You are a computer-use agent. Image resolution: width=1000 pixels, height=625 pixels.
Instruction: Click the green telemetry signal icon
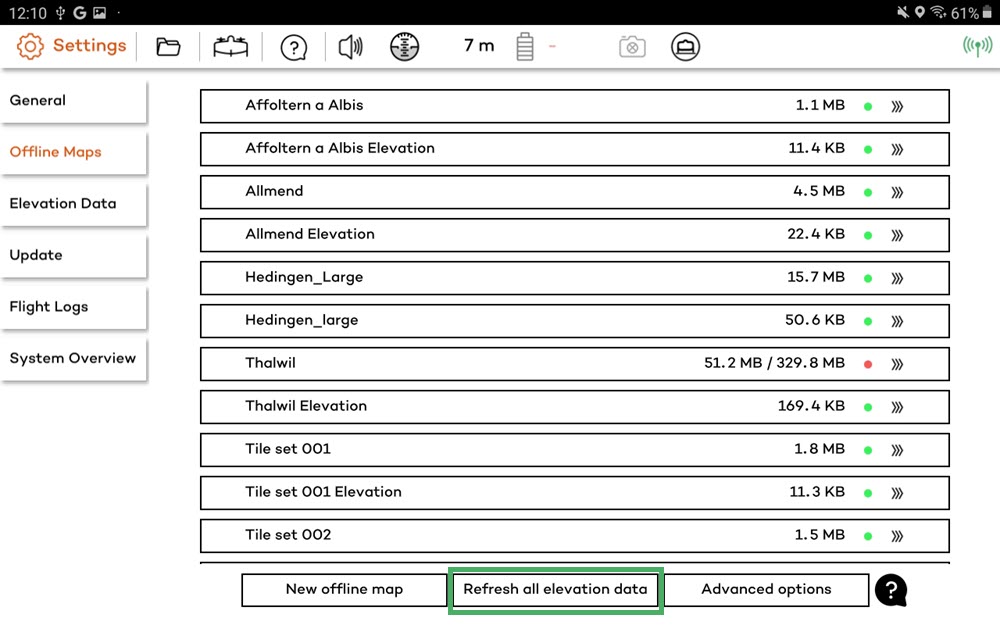(x=977, y=45)
